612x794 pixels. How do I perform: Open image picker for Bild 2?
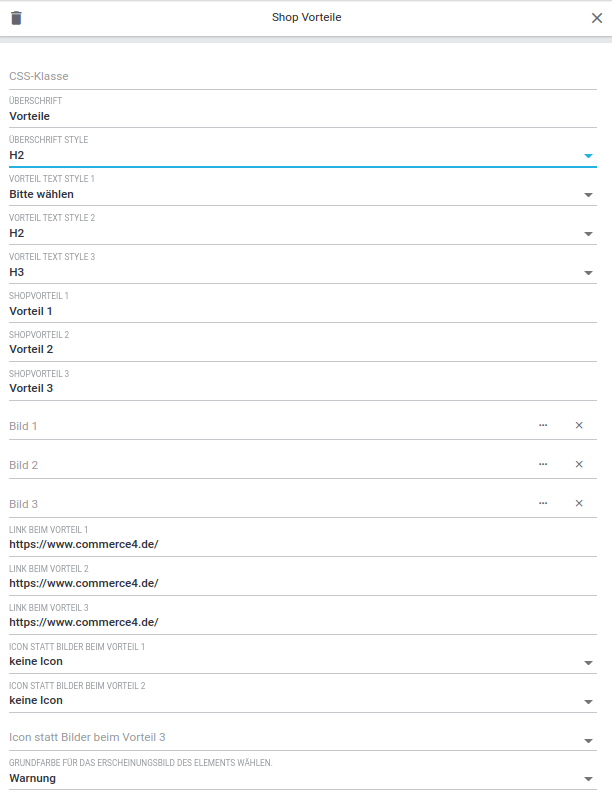coord(543,464)
